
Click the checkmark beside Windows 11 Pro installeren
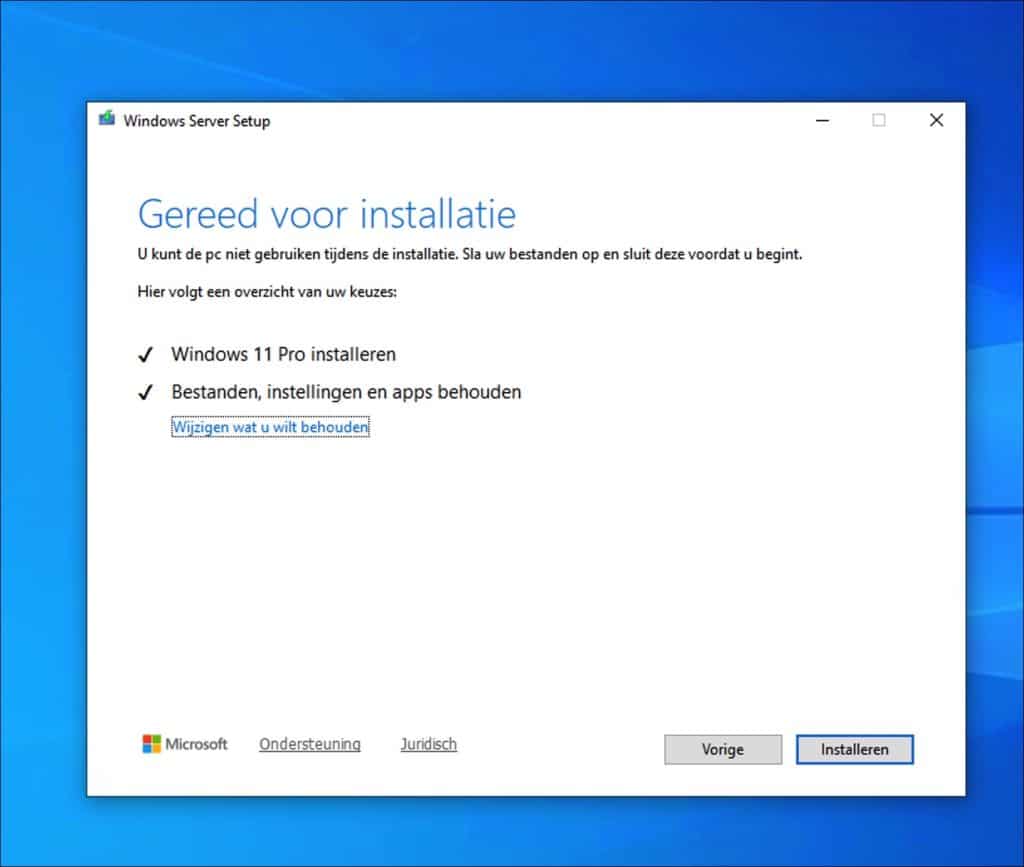coord(146,355)
